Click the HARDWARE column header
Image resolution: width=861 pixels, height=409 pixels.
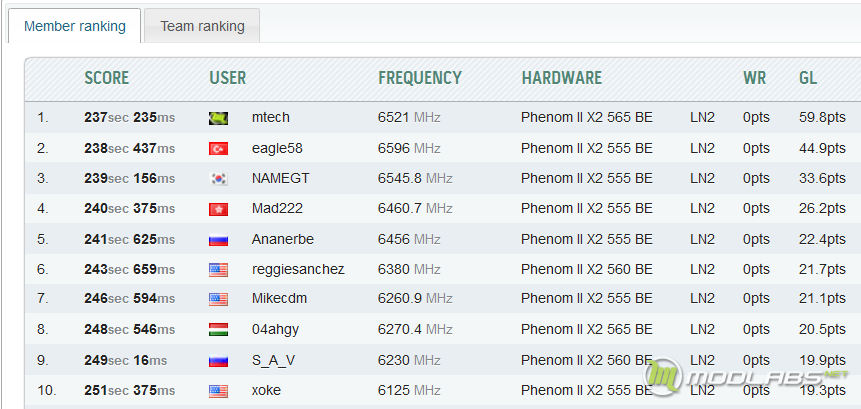tap(562, 78)
